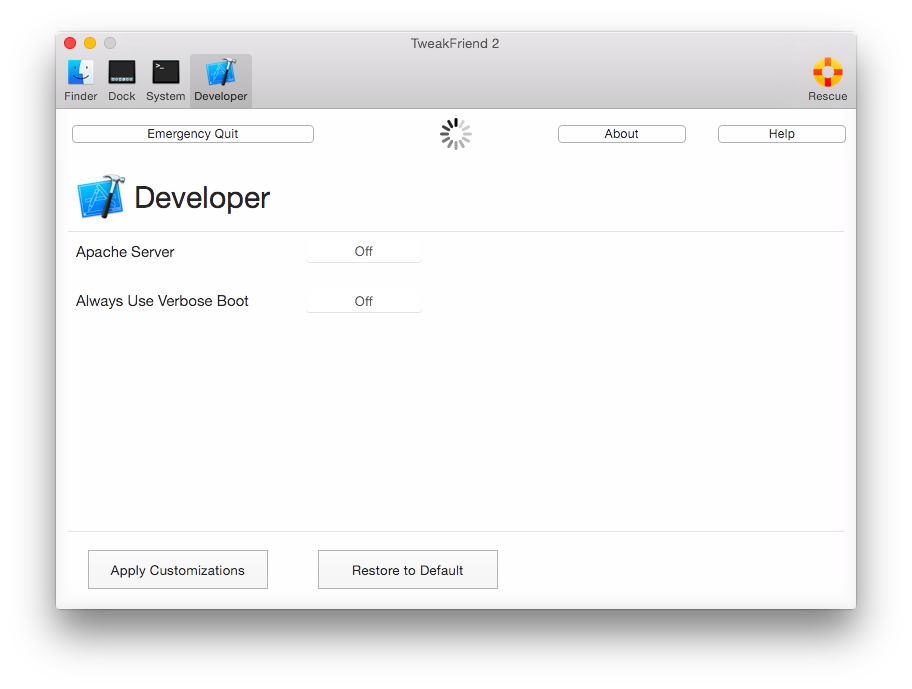Image resolution: width=912 pixels, height=689 pixels.
Task: Minimize the TweakFriend 2 window
Action: pos(90,43)
